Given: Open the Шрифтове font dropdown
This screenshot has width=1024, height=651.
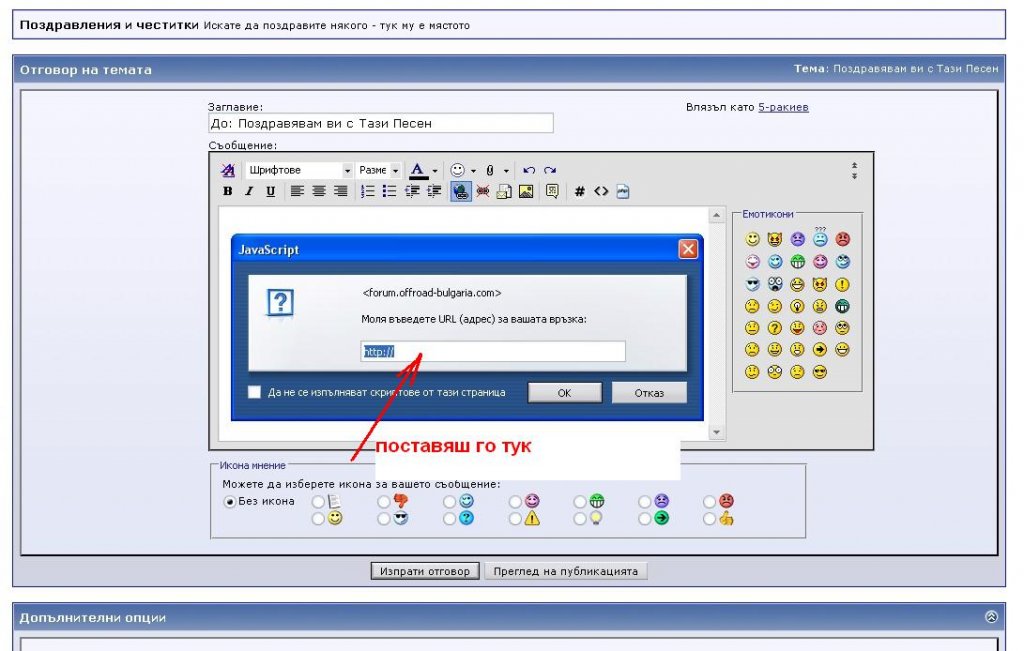Looking at the screenshot, I should tap(299, 170).
